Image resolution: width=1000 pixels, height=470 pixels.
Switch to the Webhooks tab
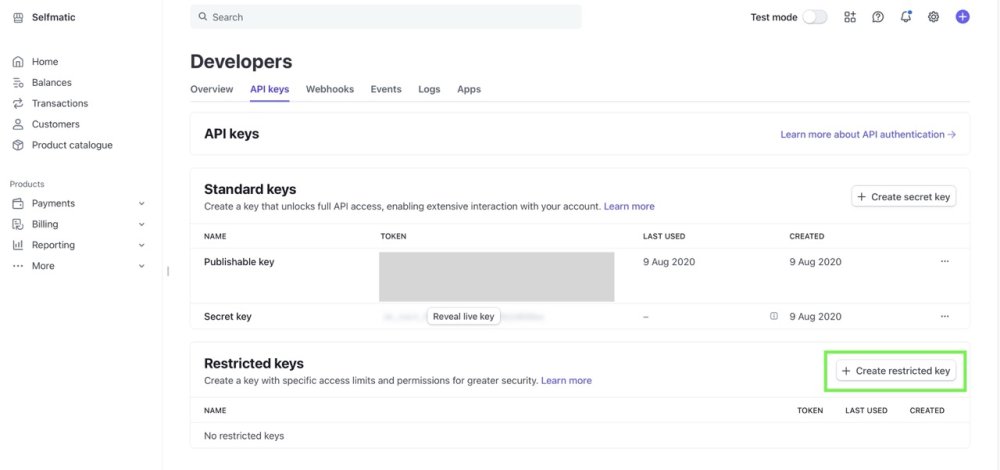click(330, 89)
